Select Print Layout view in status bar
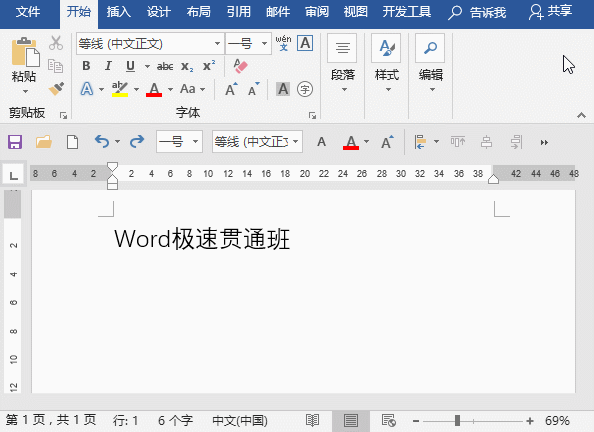 350,420
